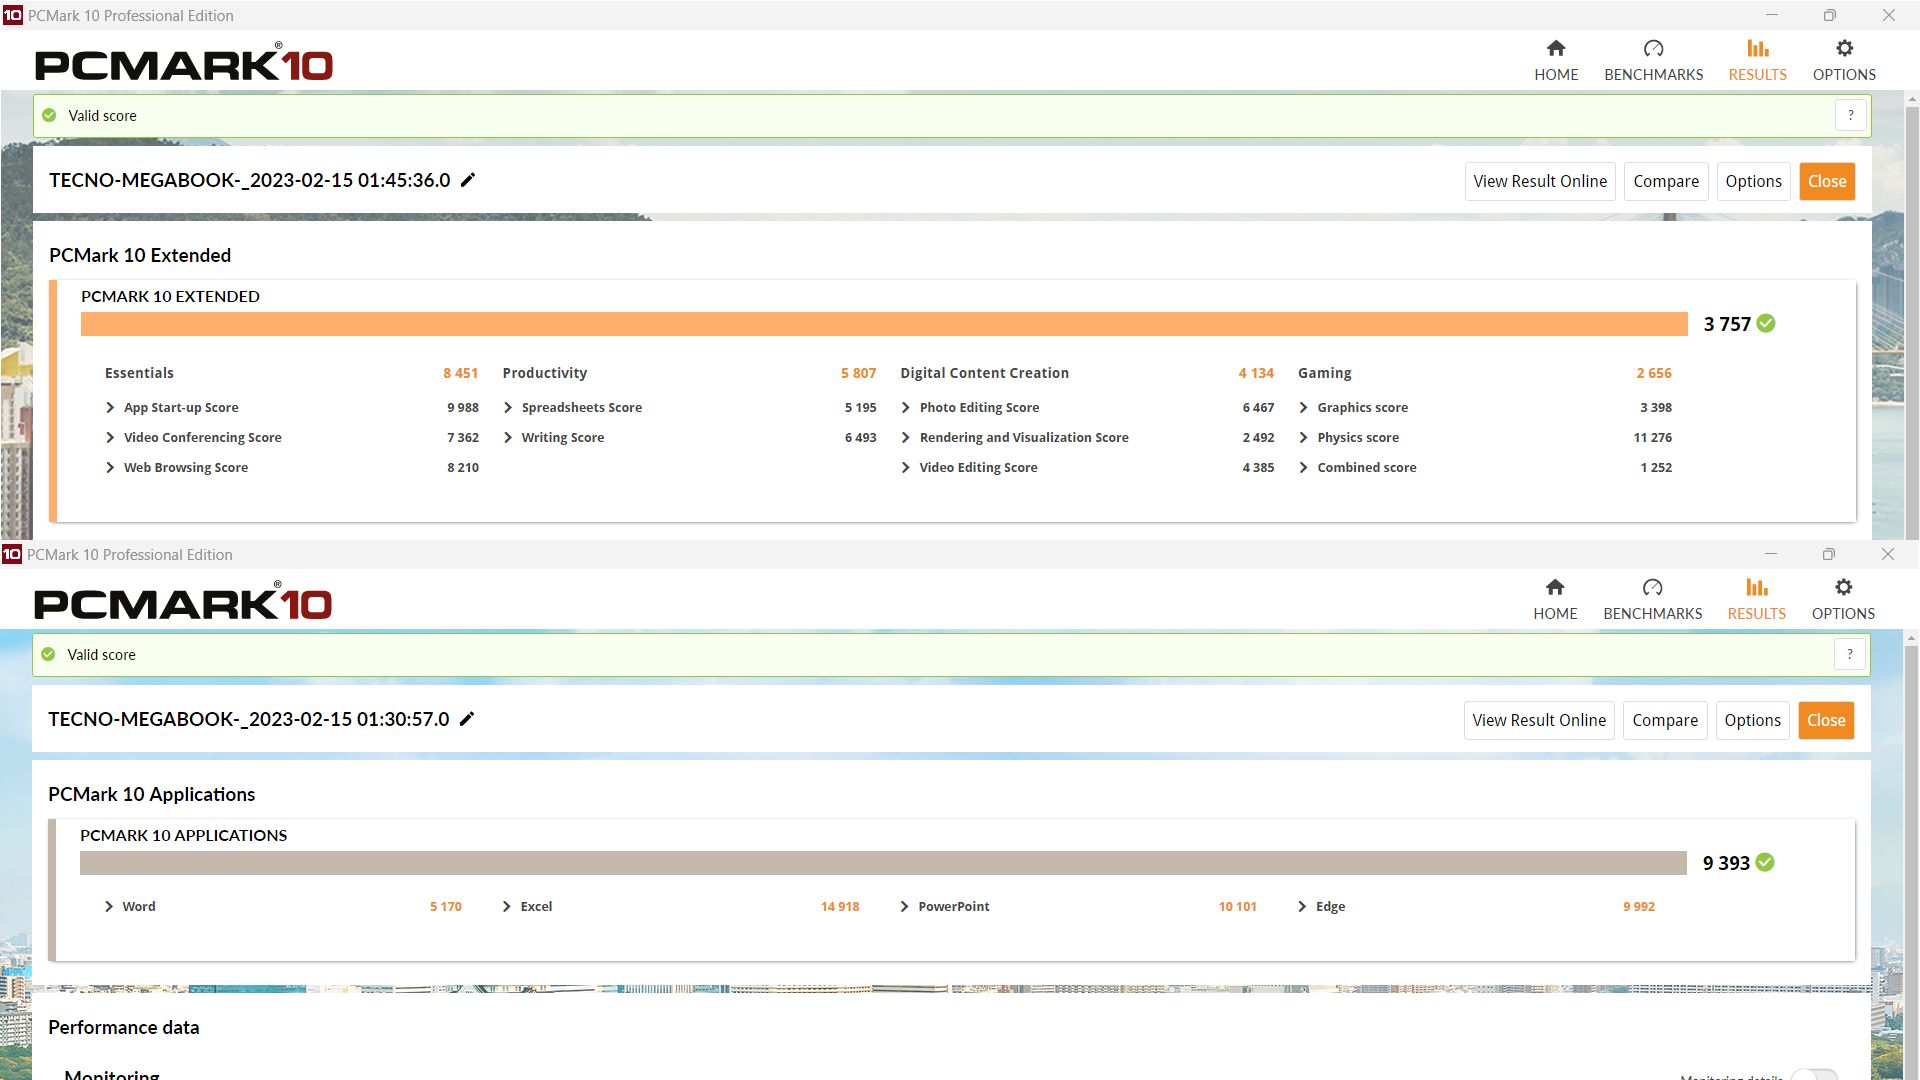Expand Video Editing Score details
The image size is (1920, 1080).
(x=906, y=467)
